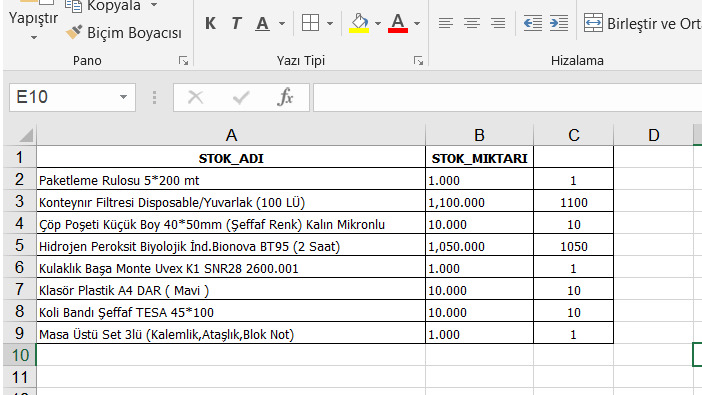Viewport: 702px width, 395px height.
Task: Expand the borders dropdown arrow
Action: click(x=330, y=23)
